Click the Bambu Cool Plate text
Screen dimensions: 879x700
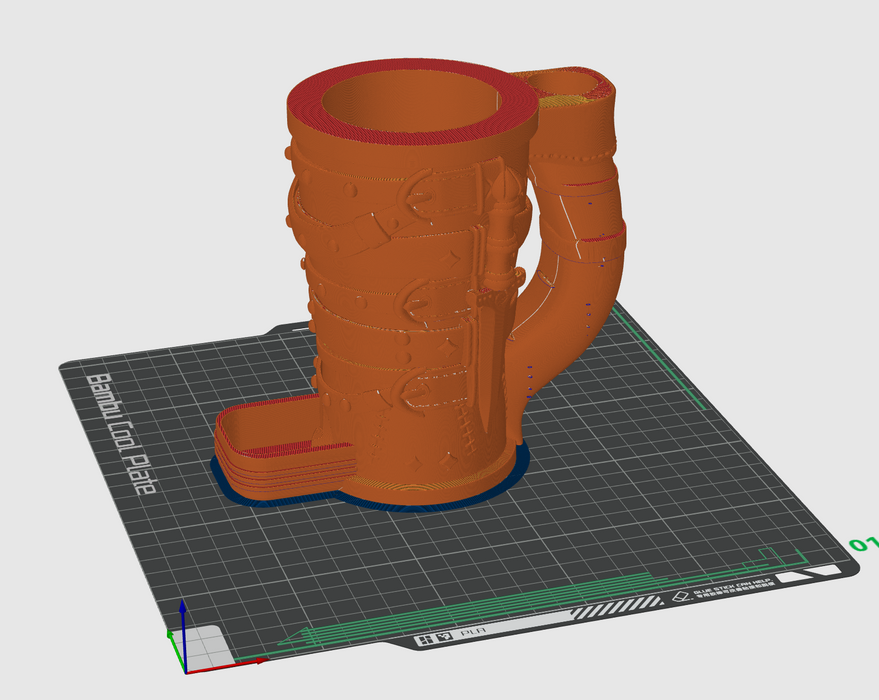119,435
